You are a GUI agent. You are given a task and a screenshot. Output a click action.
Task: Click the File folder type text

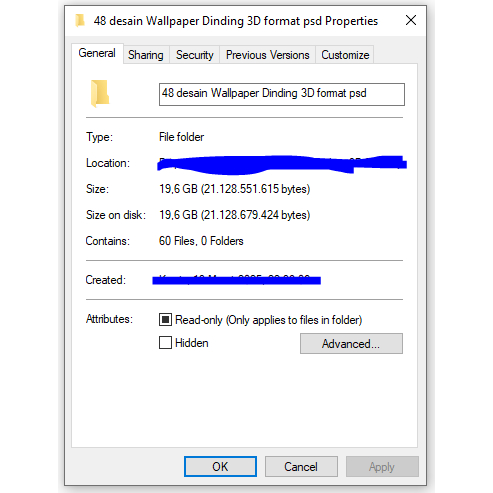pos(181,137)
